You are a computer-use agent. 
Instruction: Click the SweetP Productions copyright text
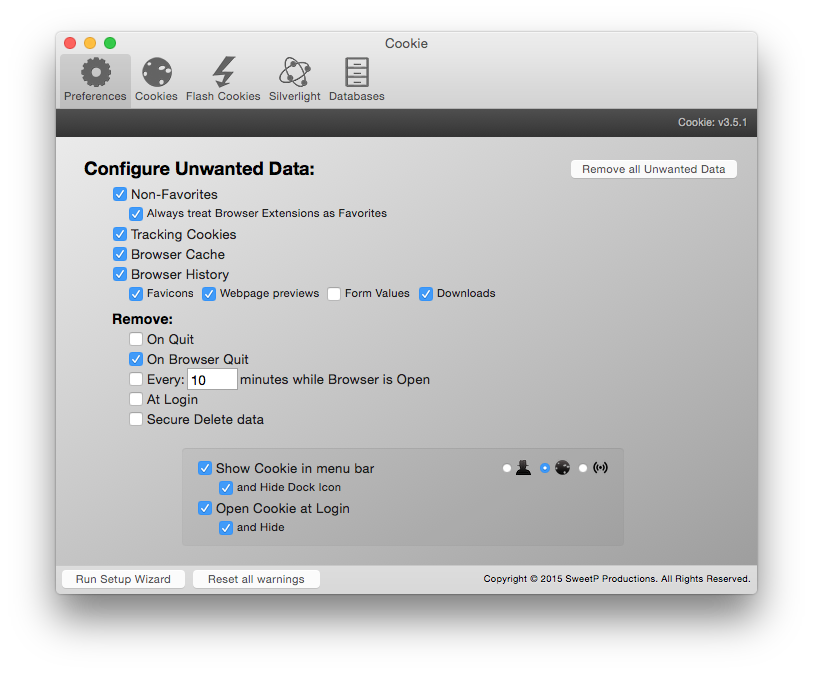click(617, 579)
